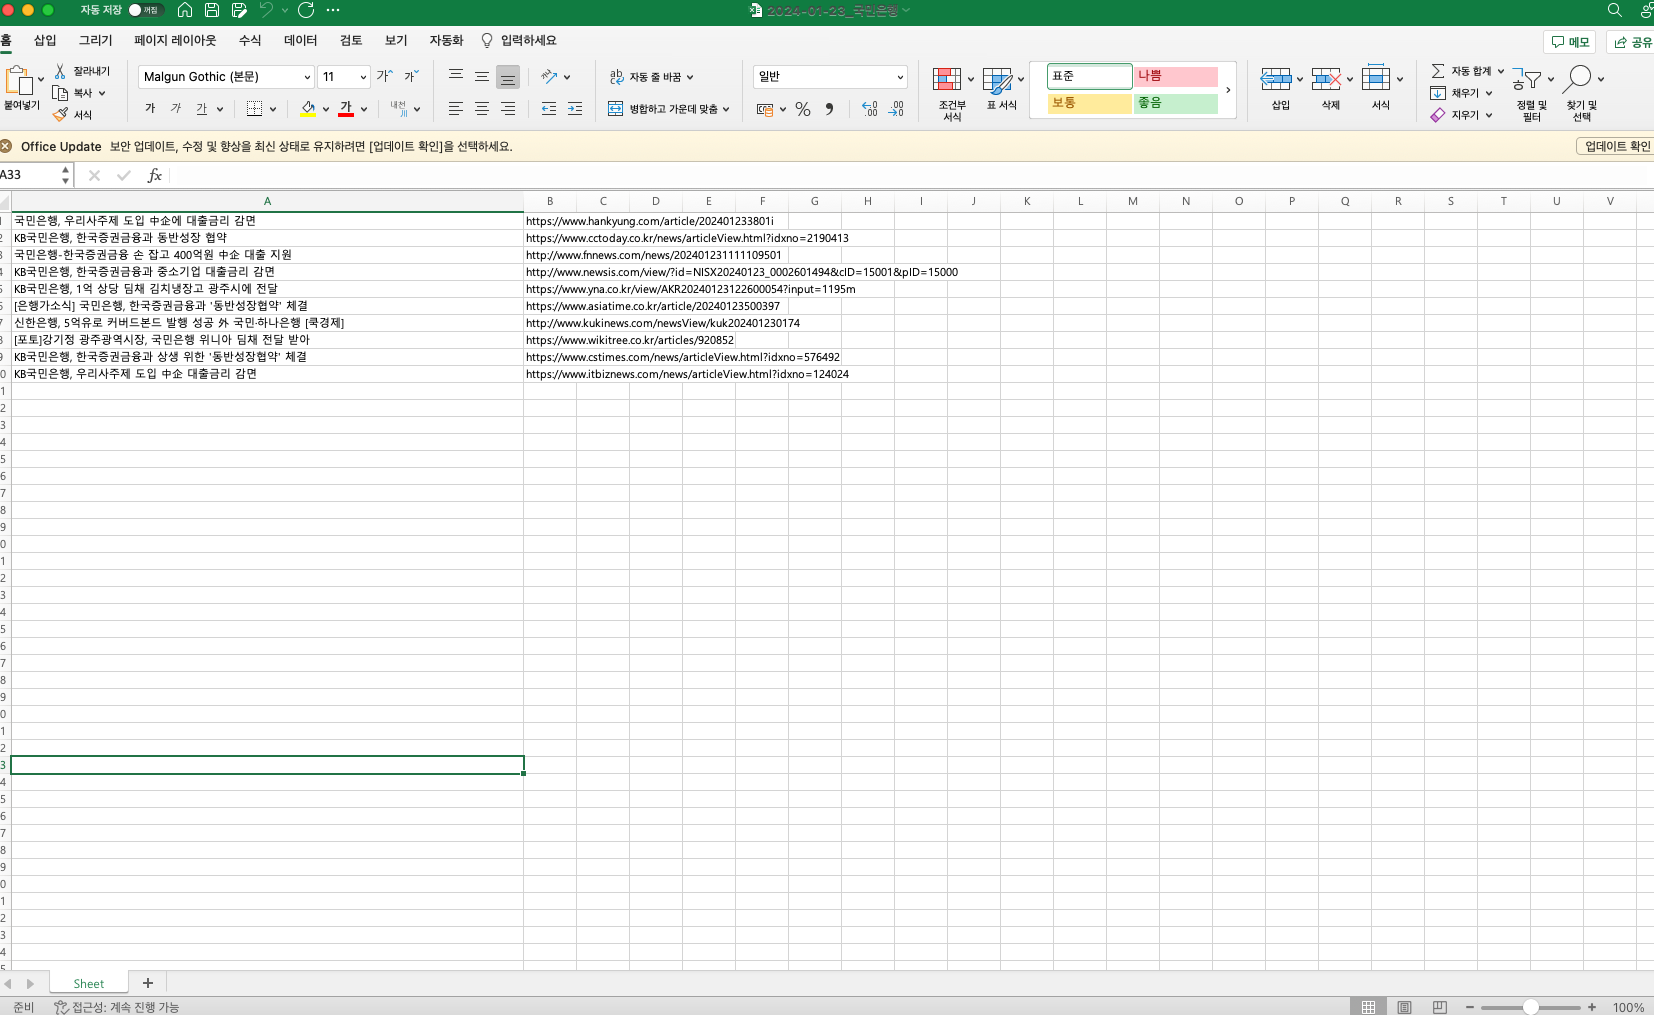Open the 조건부 서식 conditional formatting menu

click(x=953, y=92)
